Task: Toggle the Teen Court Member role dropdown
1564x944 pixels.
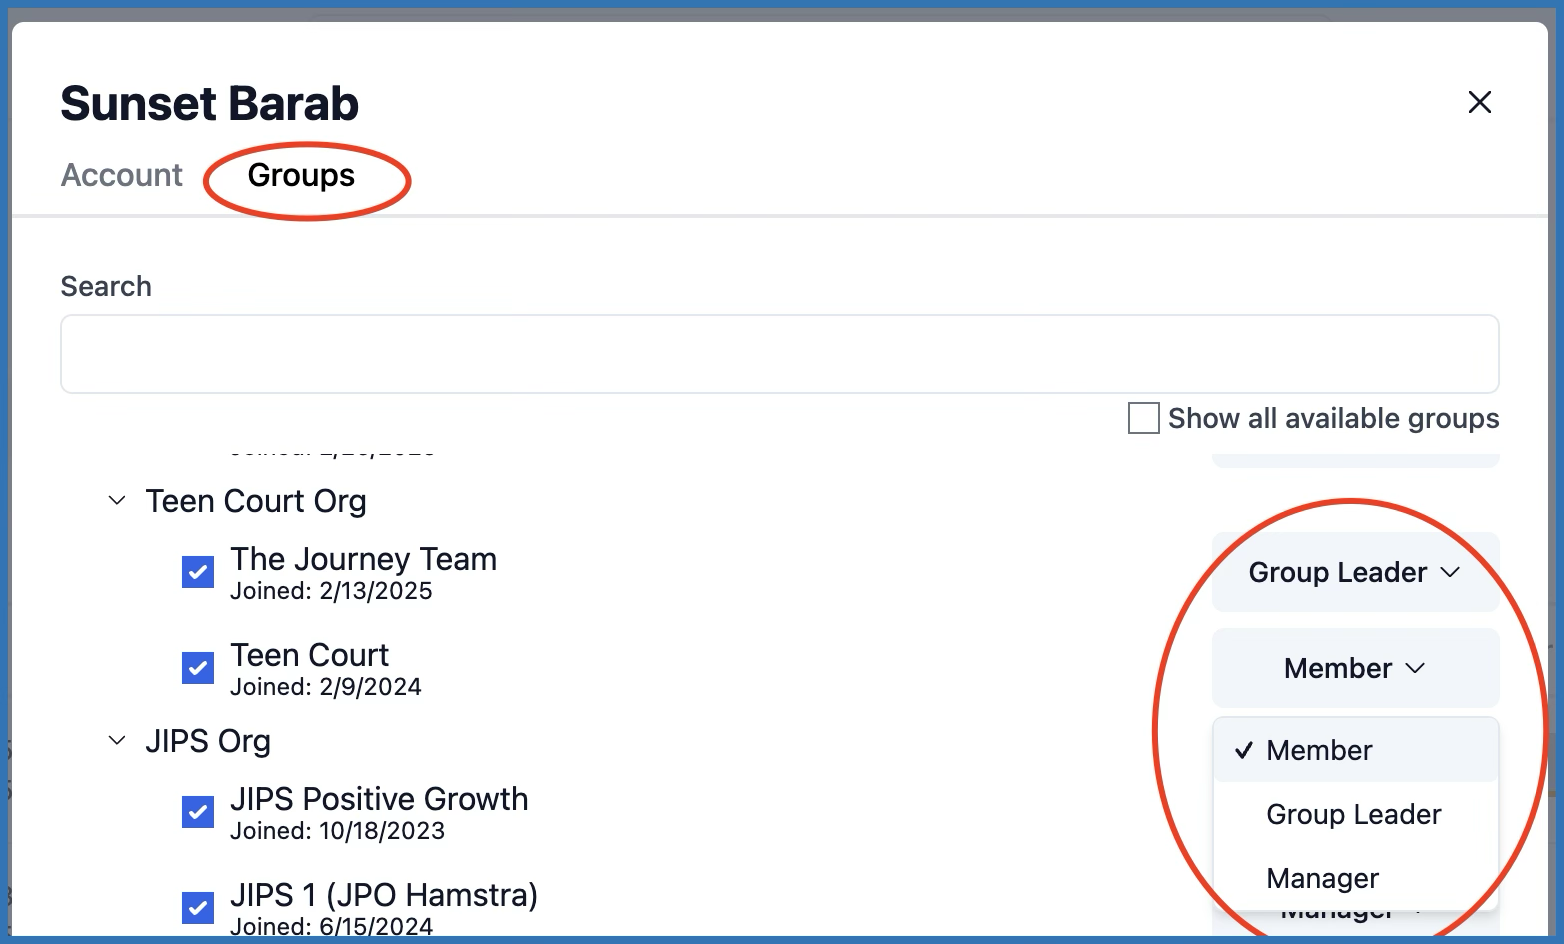Action: tap(1355, 668)
